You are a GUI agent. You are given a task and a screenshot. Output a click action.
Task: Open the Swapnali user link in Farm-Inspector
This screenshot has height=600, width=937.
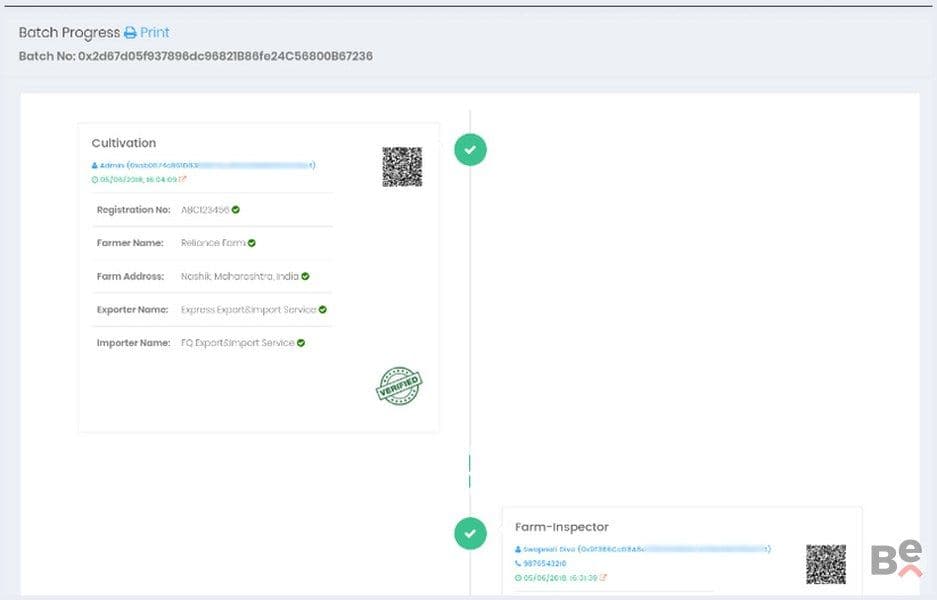[642, 549]
